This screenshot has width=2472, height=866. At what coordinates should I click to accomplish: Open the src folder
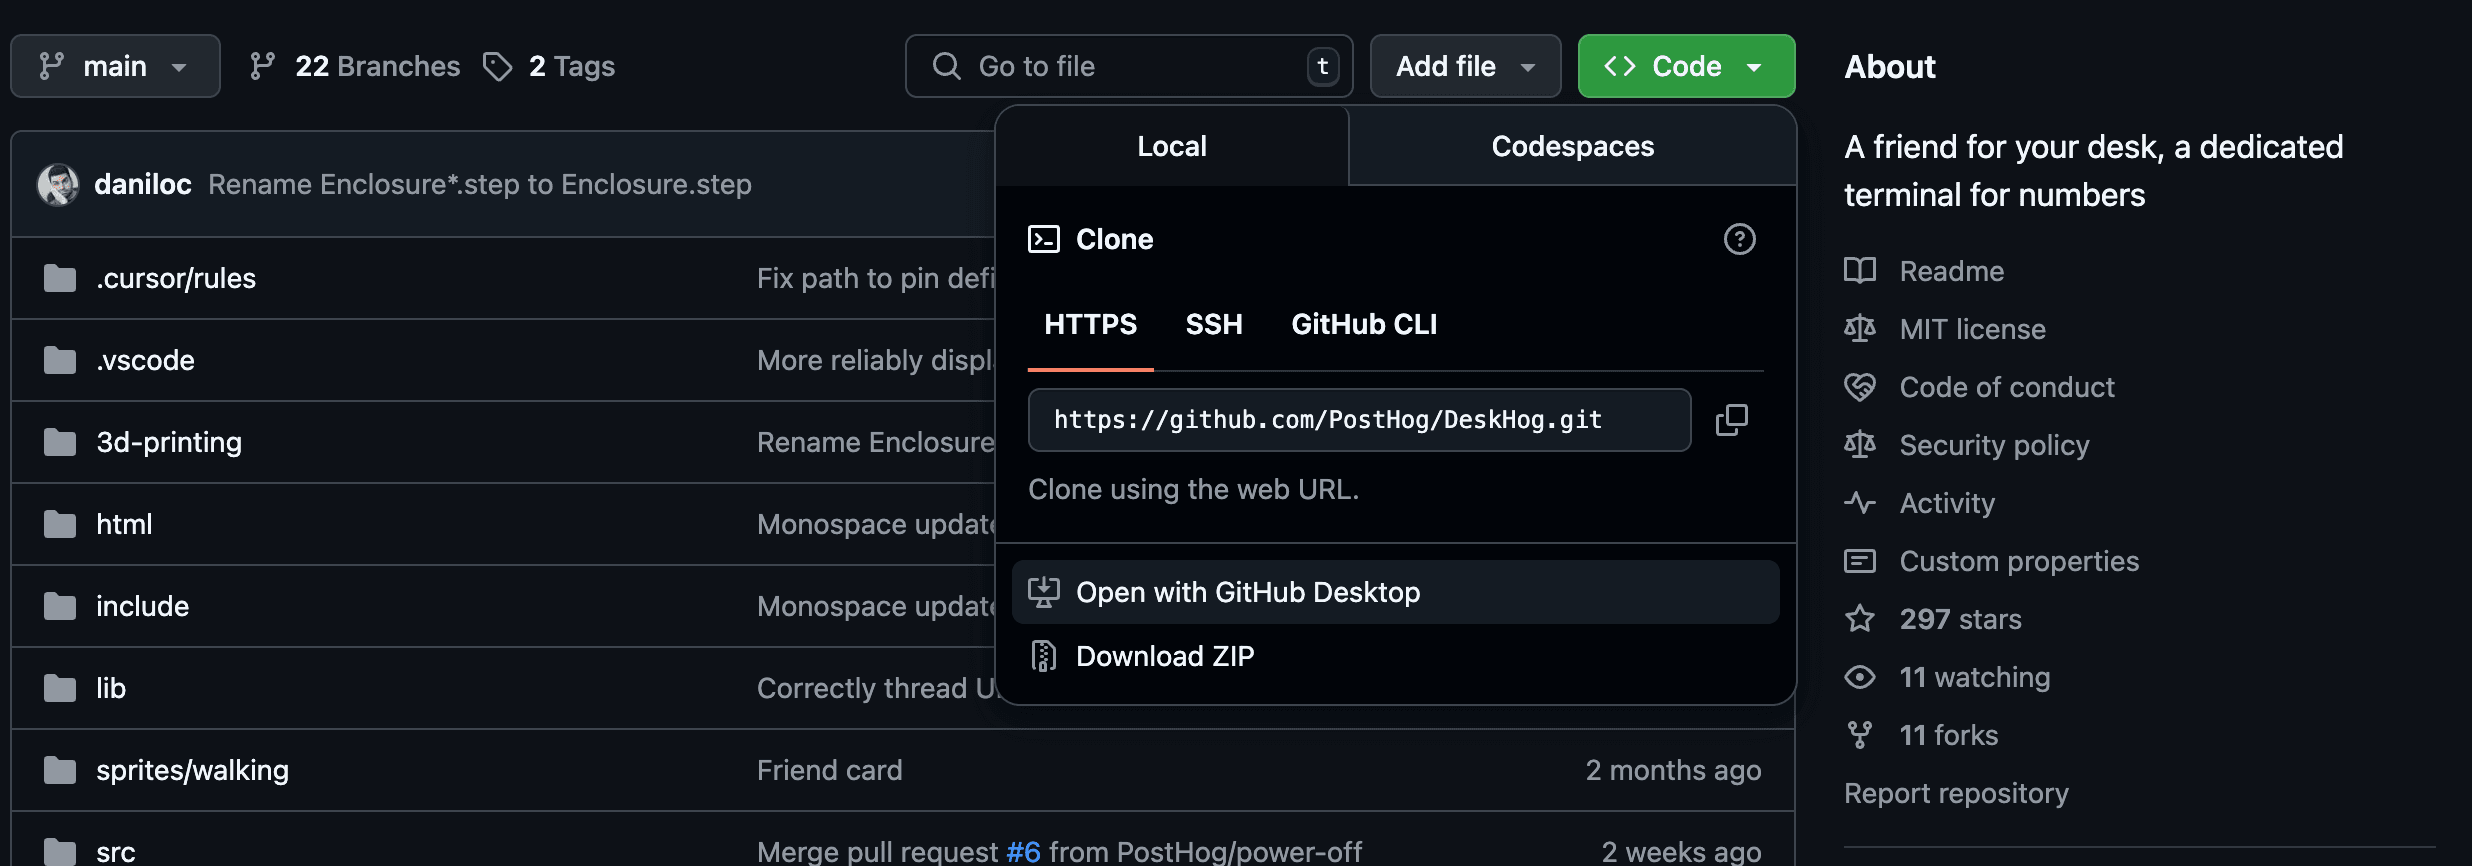pos(116,852)
